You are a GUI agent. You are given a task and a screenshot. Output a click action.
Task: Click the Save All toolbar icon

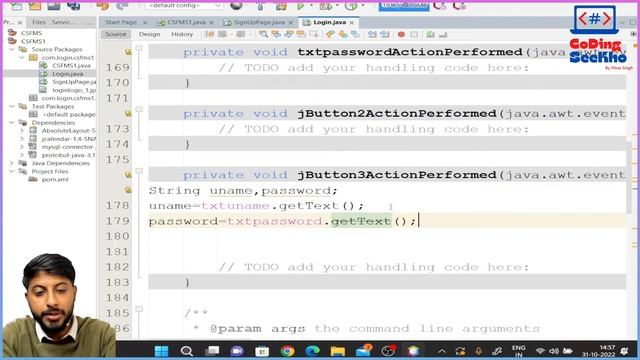[73, 6]
